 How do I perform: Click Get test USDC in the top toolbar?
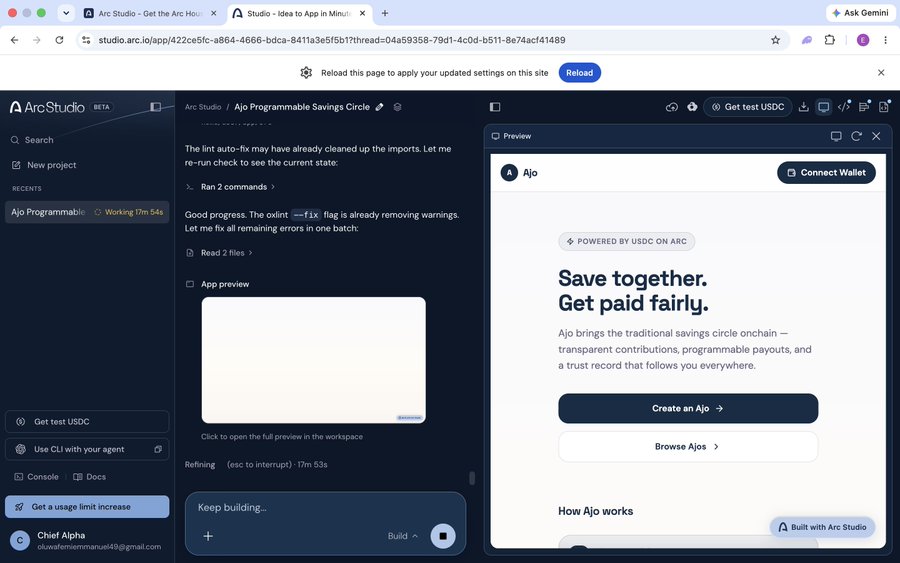pos(747,107)
